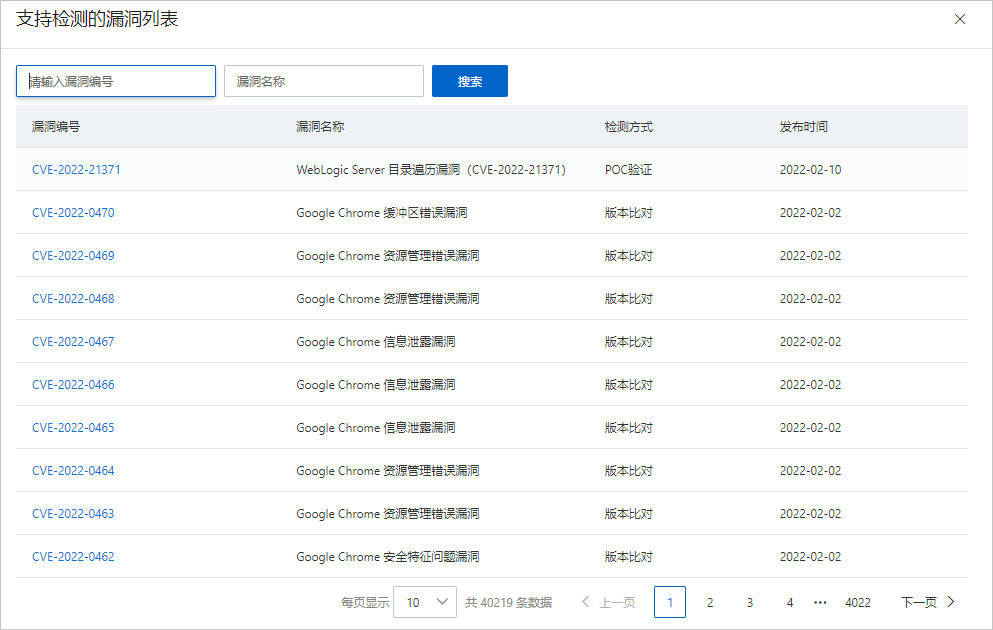Screen dimensions: 993x630
Task: Open the CVE-2022-0468 link
Action: [73, 299]
